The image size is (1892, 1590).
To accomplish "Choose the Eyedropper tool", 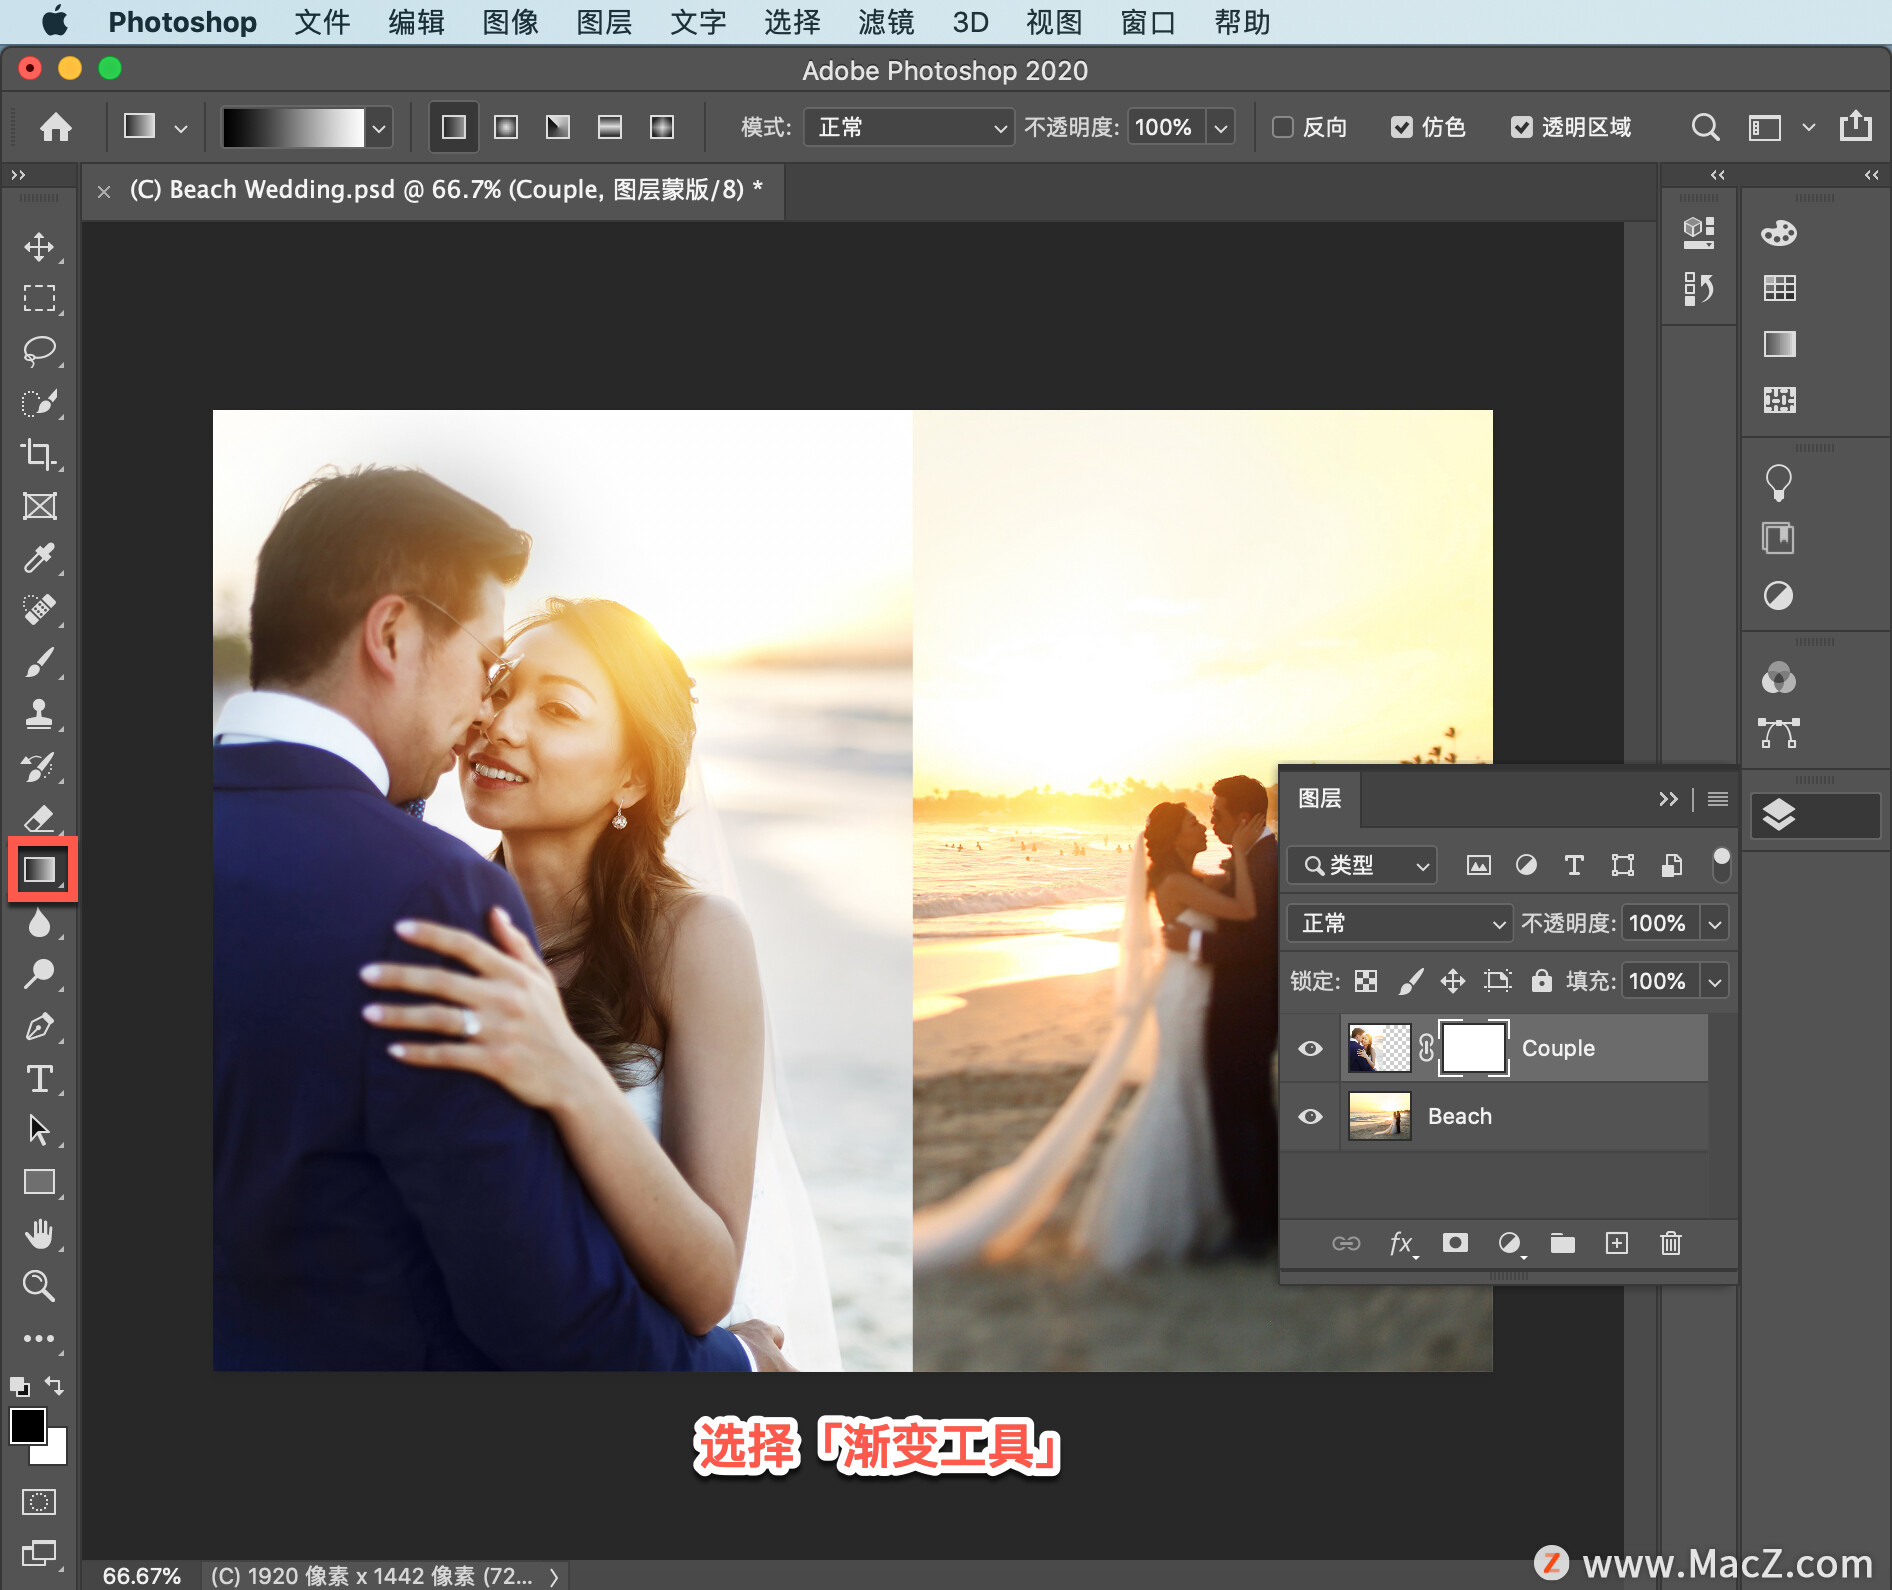I will tap(40, 558).
